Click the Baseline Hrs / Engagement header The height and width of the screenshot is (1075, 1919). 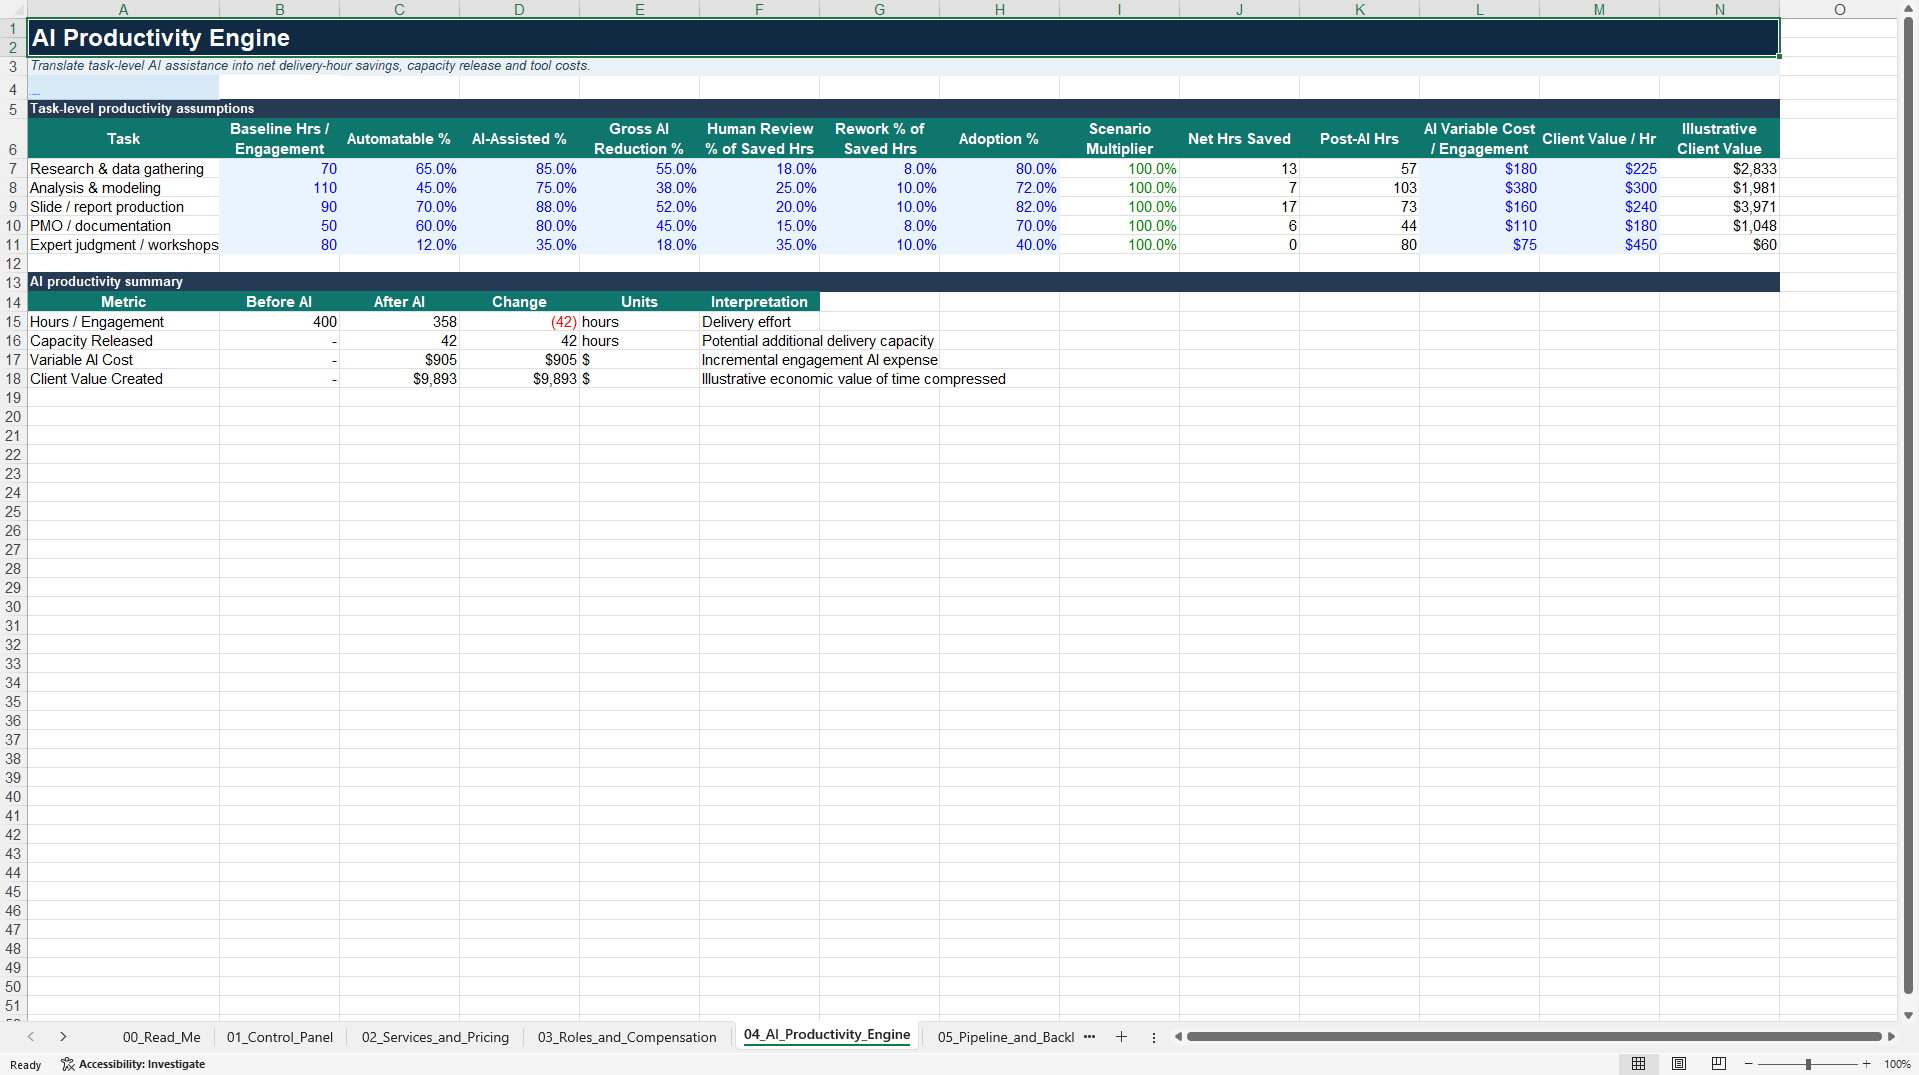click(279, 139)
